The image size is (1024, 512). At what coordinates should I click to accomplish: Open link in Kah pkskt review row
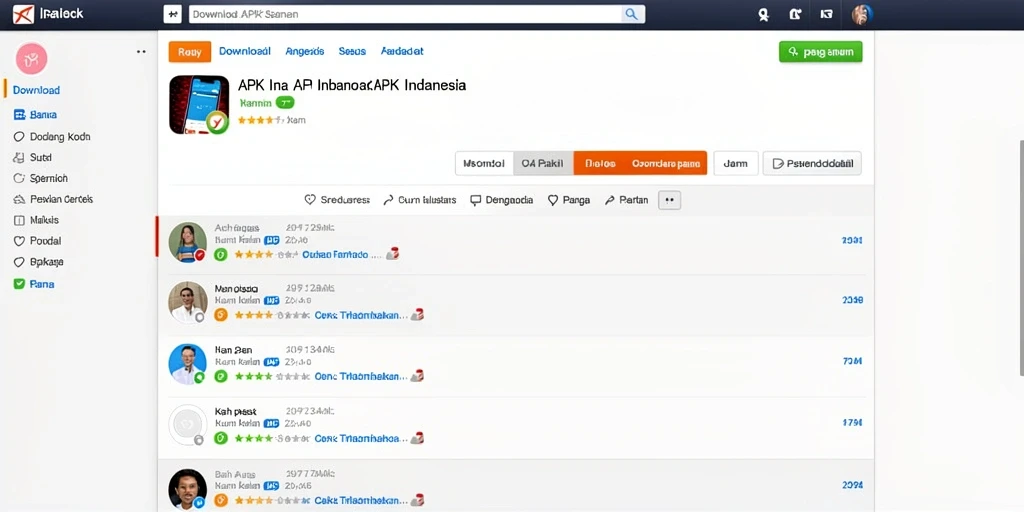361,438
